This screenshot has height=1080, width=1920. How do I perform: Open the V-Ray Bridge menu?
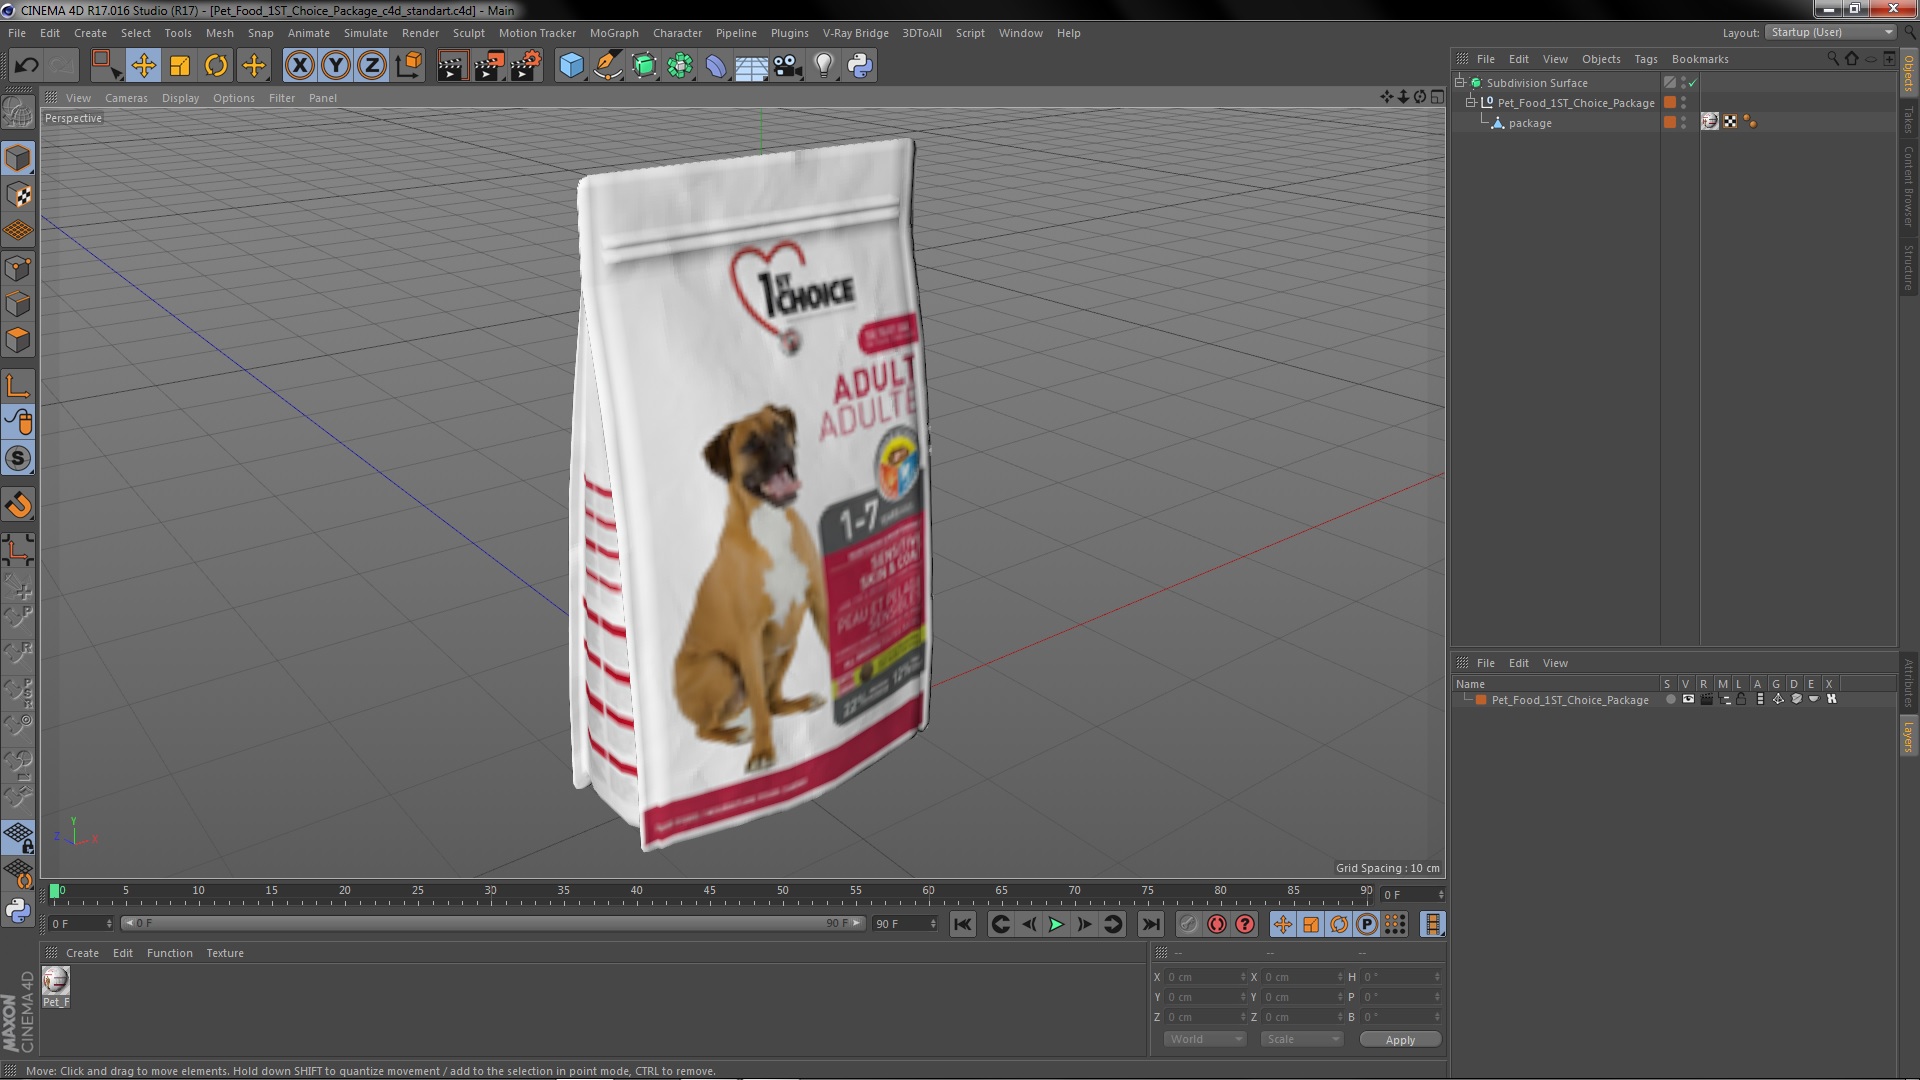[855, 33]
